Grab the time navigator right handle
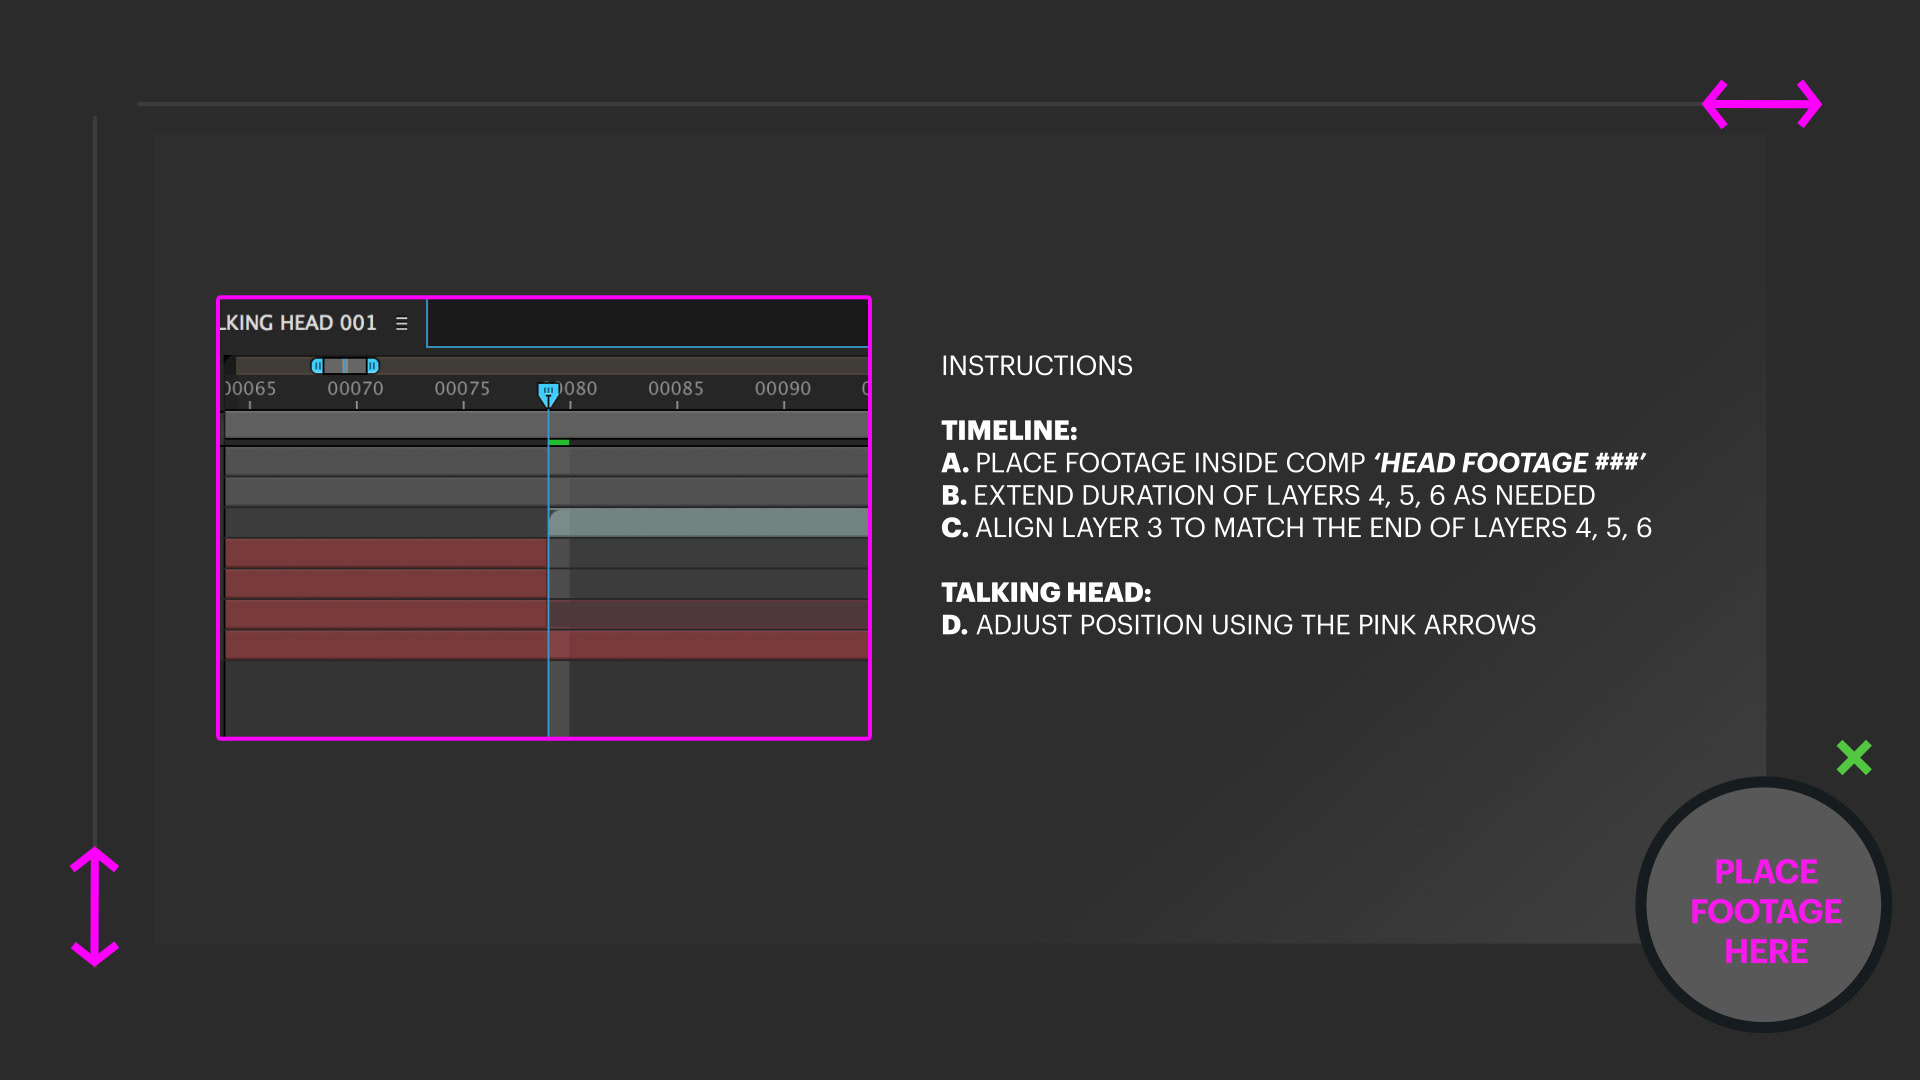This screenshot has height=1080, width=1920. [x=373, y=366]
